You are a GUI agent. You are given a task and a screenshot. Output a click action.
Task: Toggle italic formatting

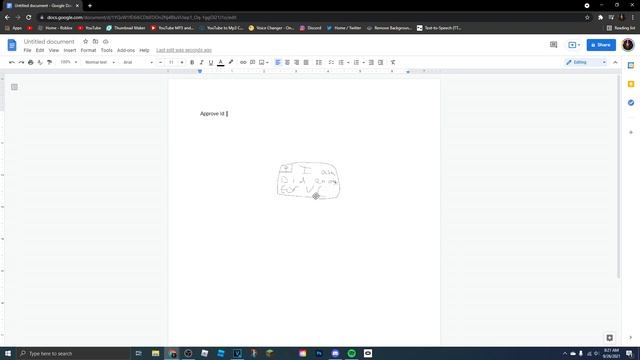point(202,62)
